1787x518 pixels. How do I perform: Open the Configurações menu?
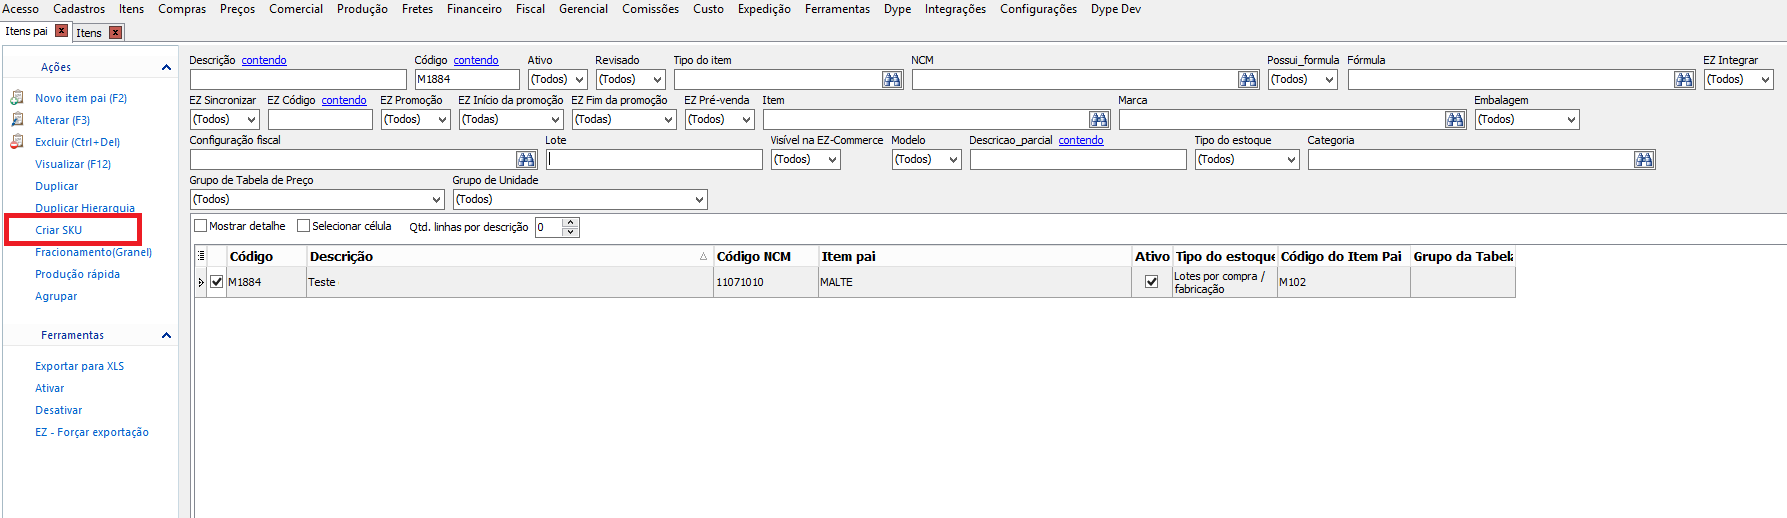click(x=1038, y=9)
